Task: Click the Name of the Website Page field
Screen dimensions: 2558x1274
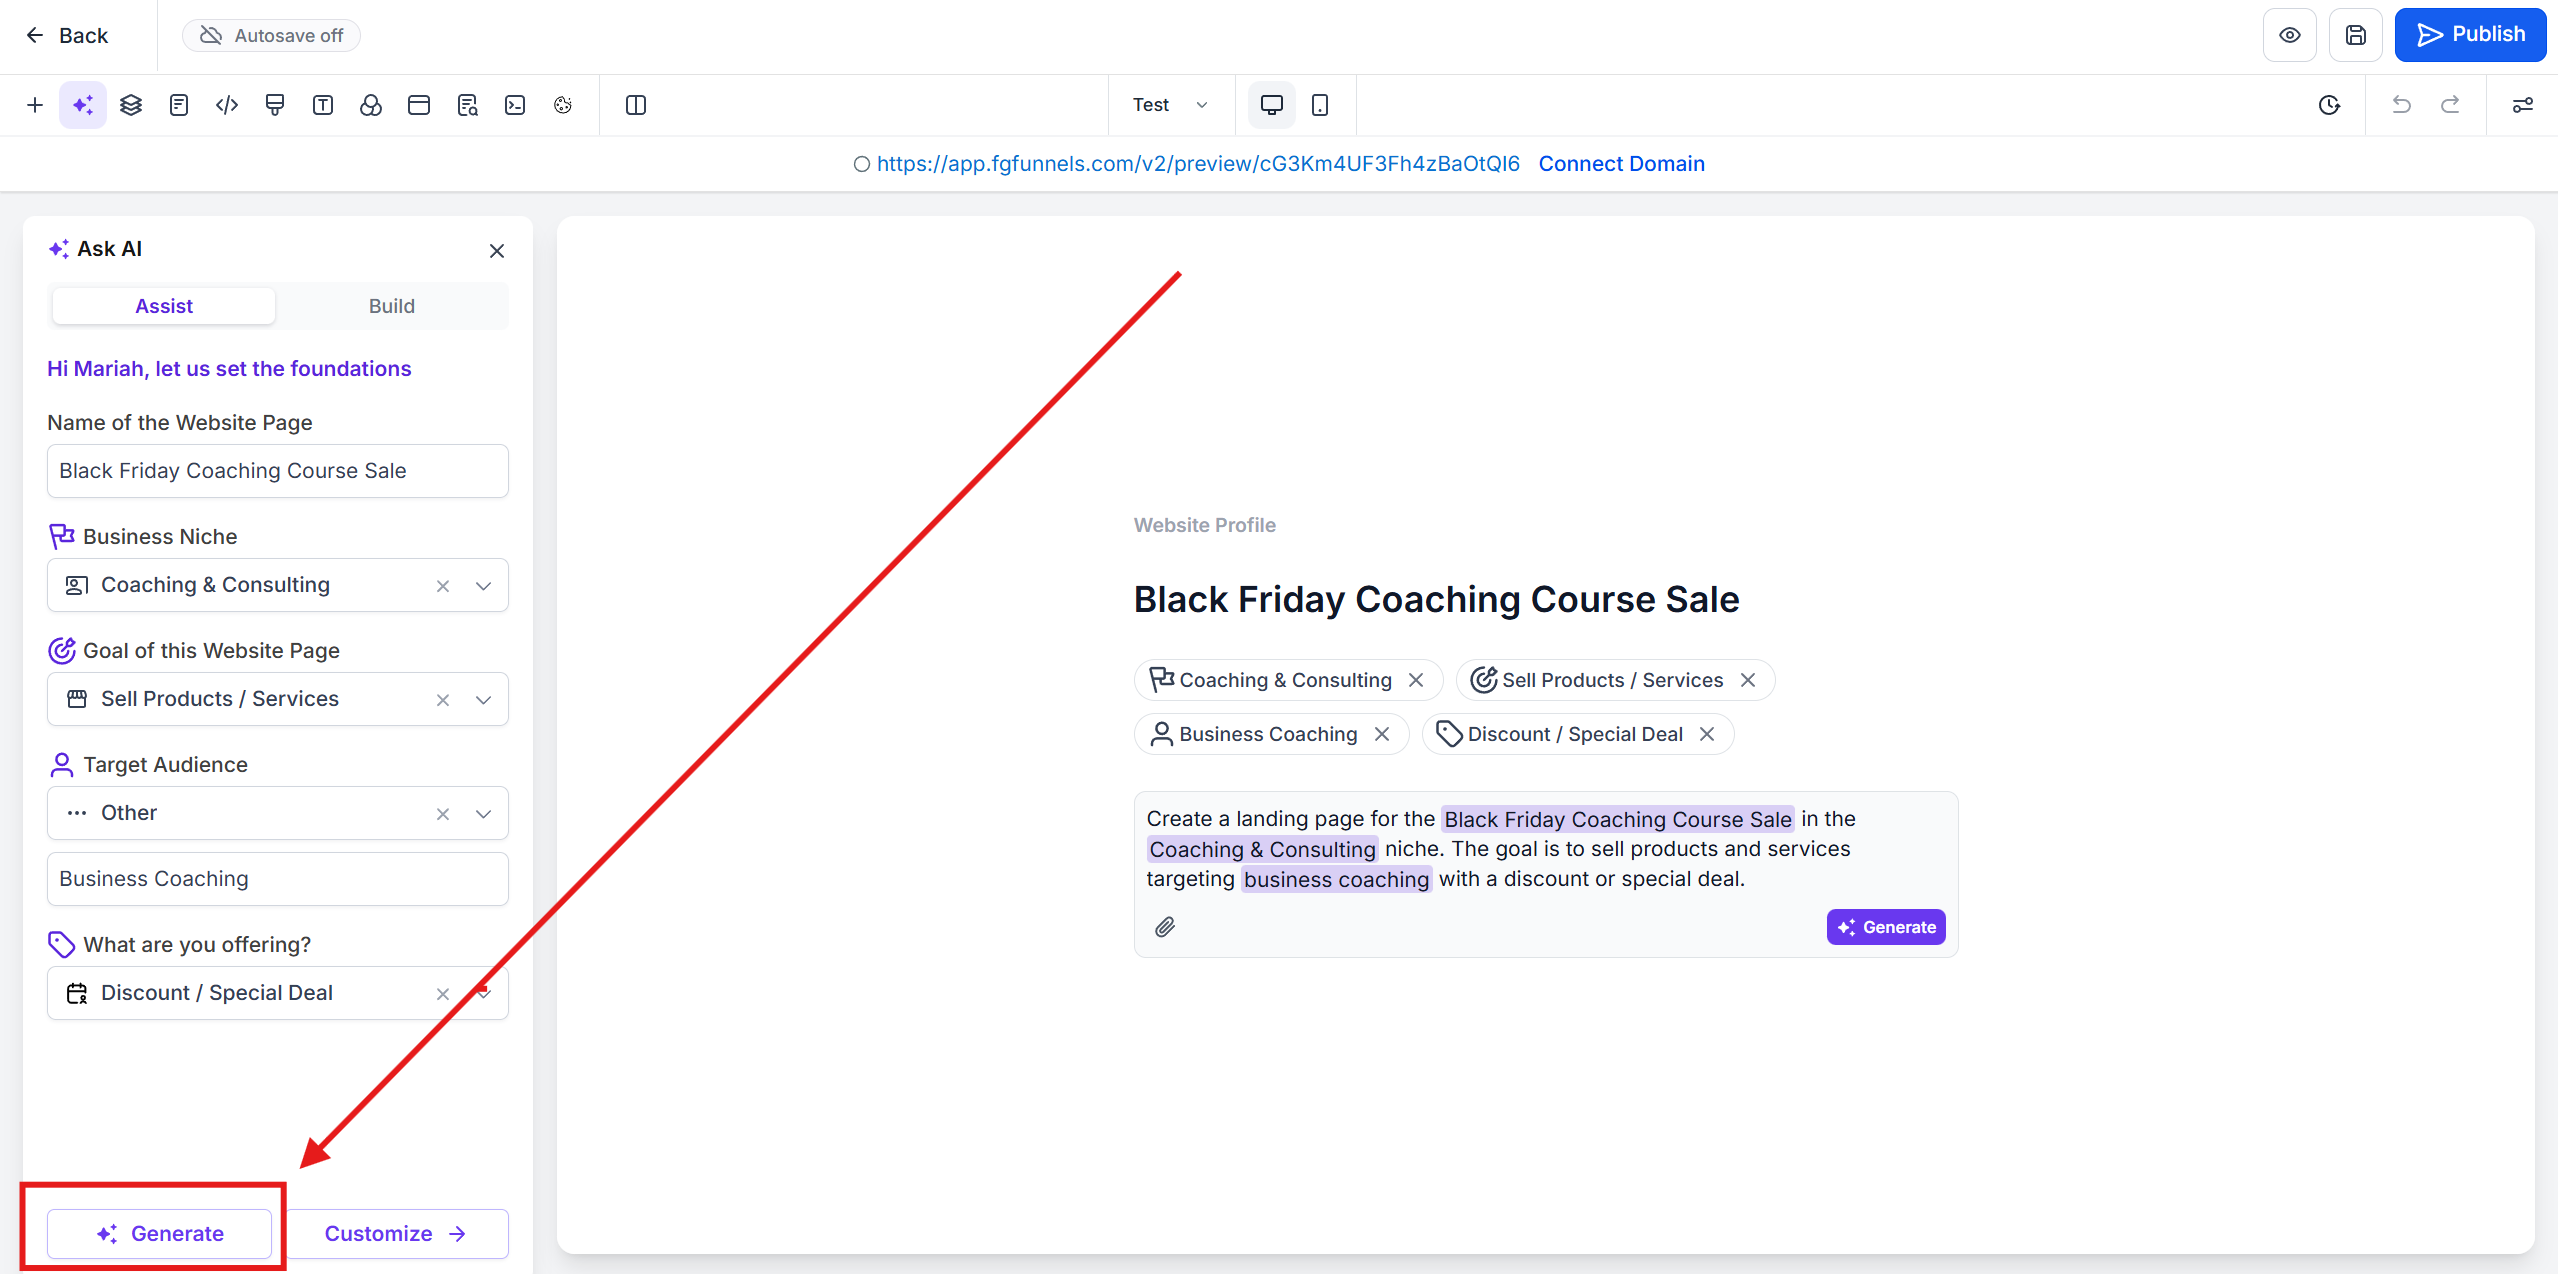Action: (278, 471)
